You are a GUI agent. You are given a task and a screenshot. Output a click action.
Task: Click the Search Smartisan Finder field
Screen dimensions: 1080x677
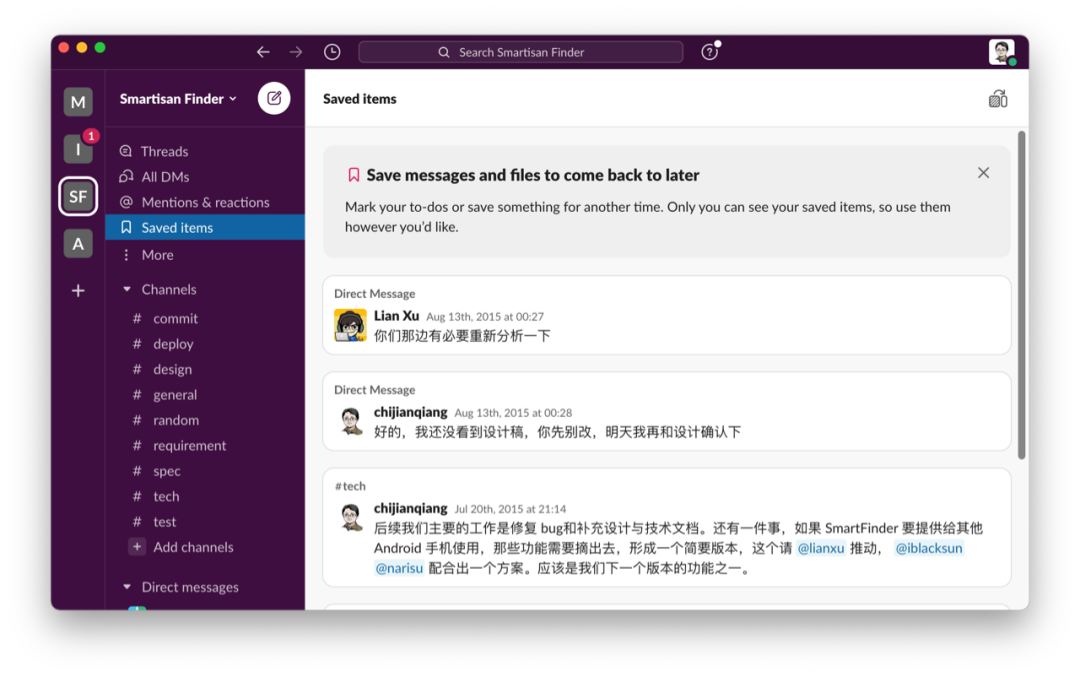521,52
